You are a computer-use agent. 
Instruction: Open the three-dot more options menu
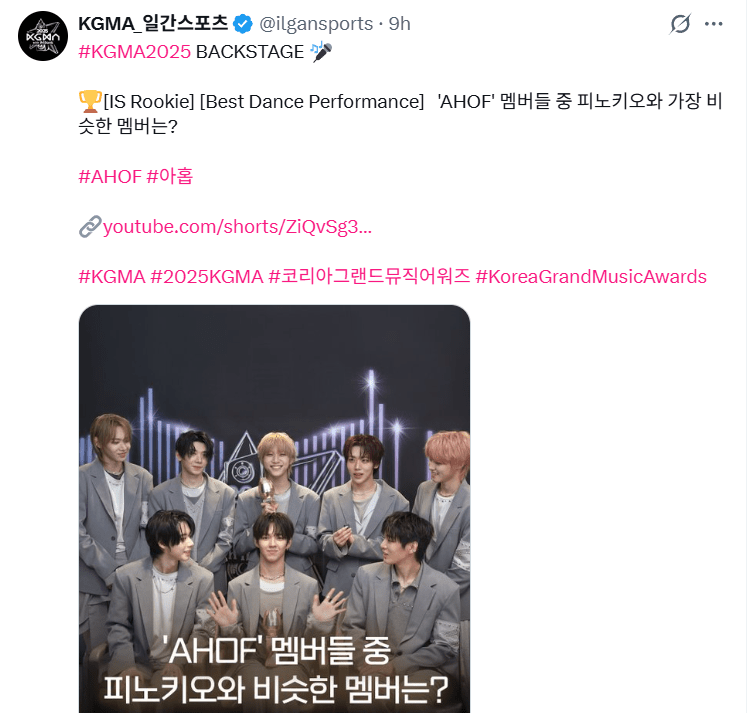(713, 24)
